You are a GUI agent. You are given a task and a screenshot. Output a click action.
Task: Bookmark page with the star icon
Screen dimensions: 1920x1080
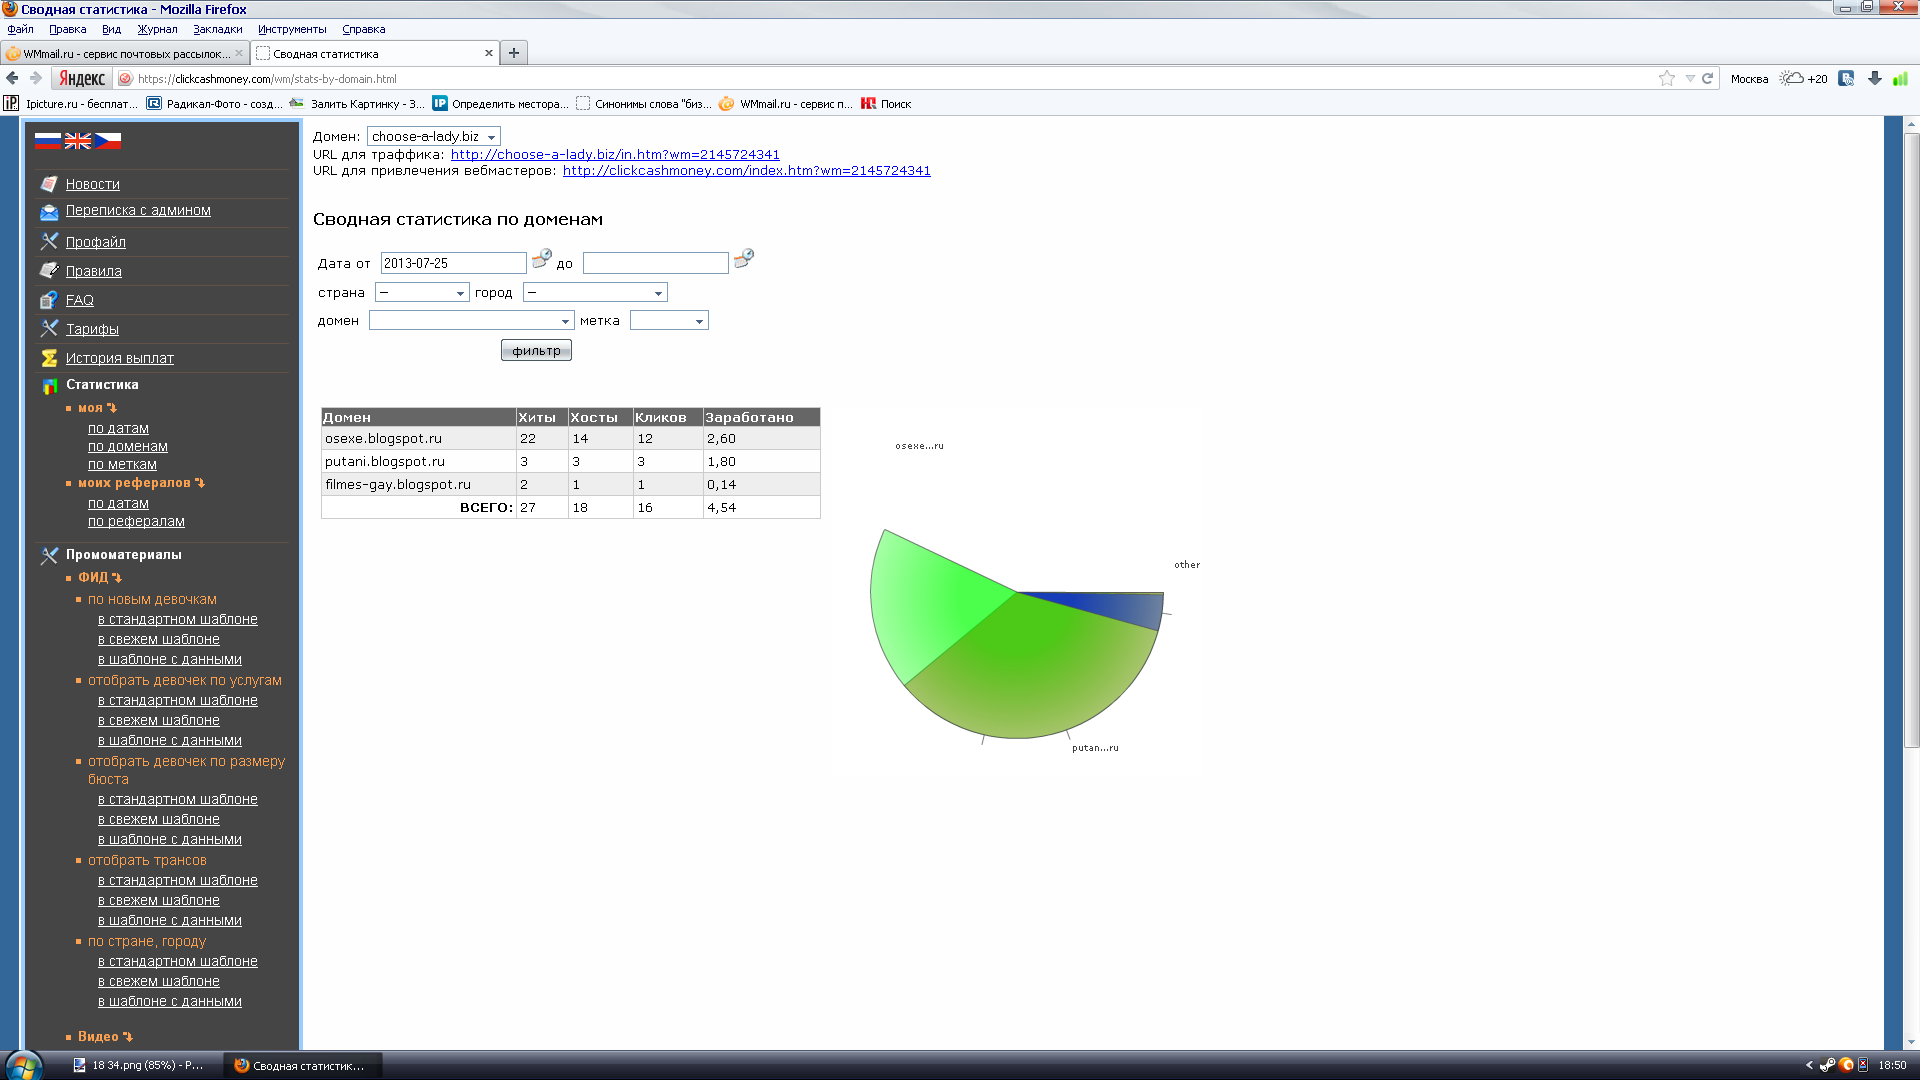[x=1666, y=79]
